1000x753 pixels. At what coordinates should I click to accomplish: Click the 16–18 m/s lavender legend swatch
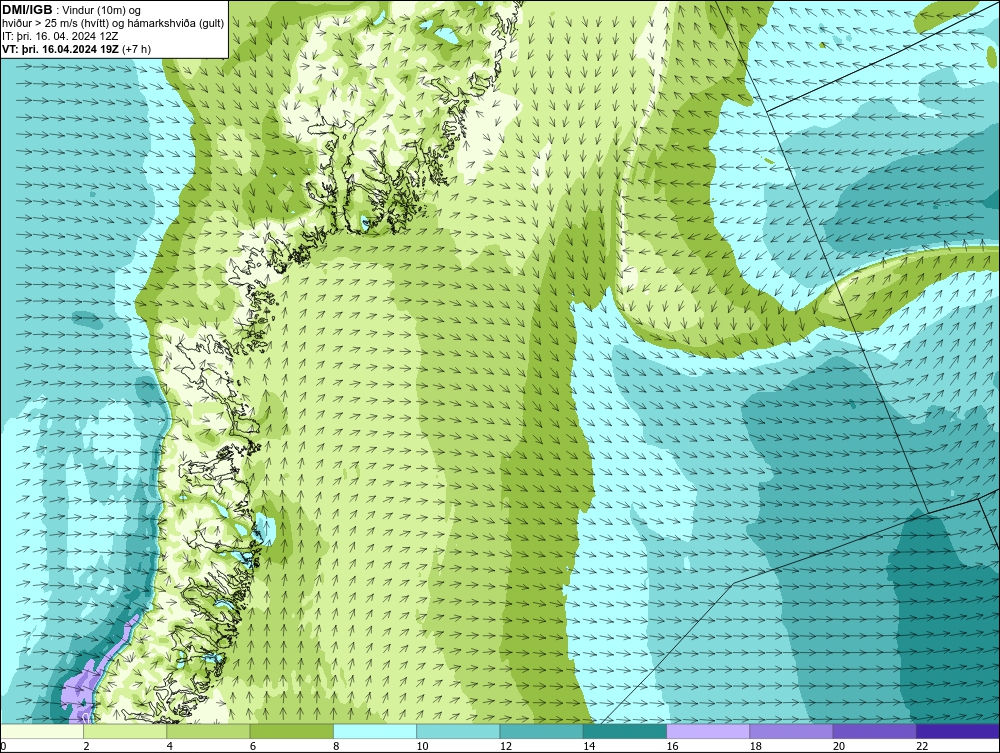pyautogui.click(x=708, y=731)
